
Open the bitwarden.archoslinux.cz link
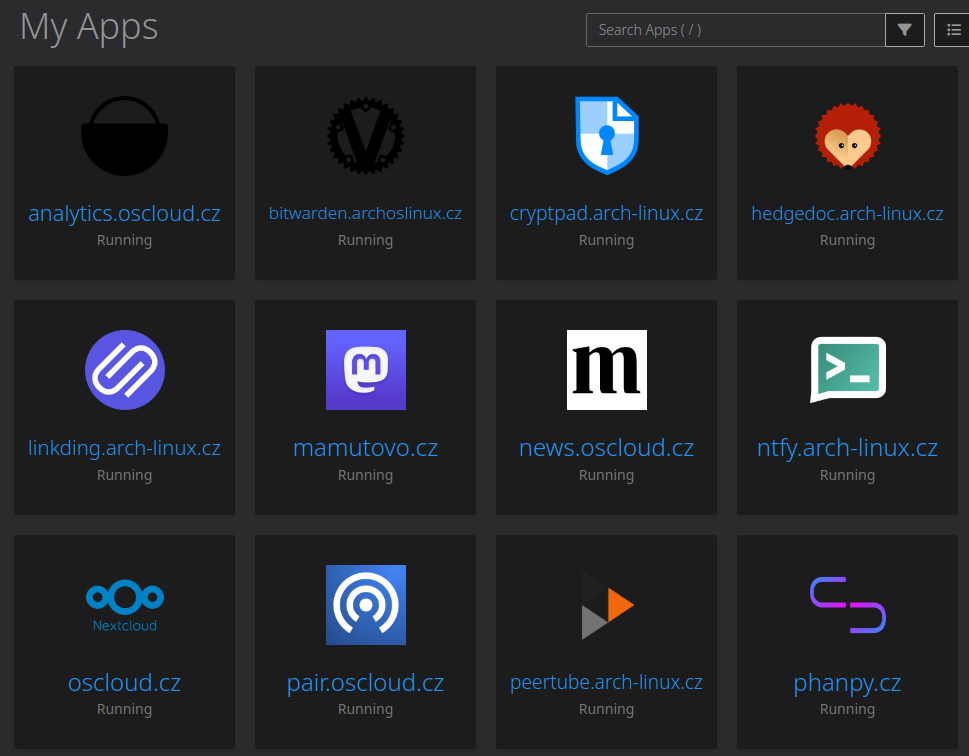click(365, 213)
